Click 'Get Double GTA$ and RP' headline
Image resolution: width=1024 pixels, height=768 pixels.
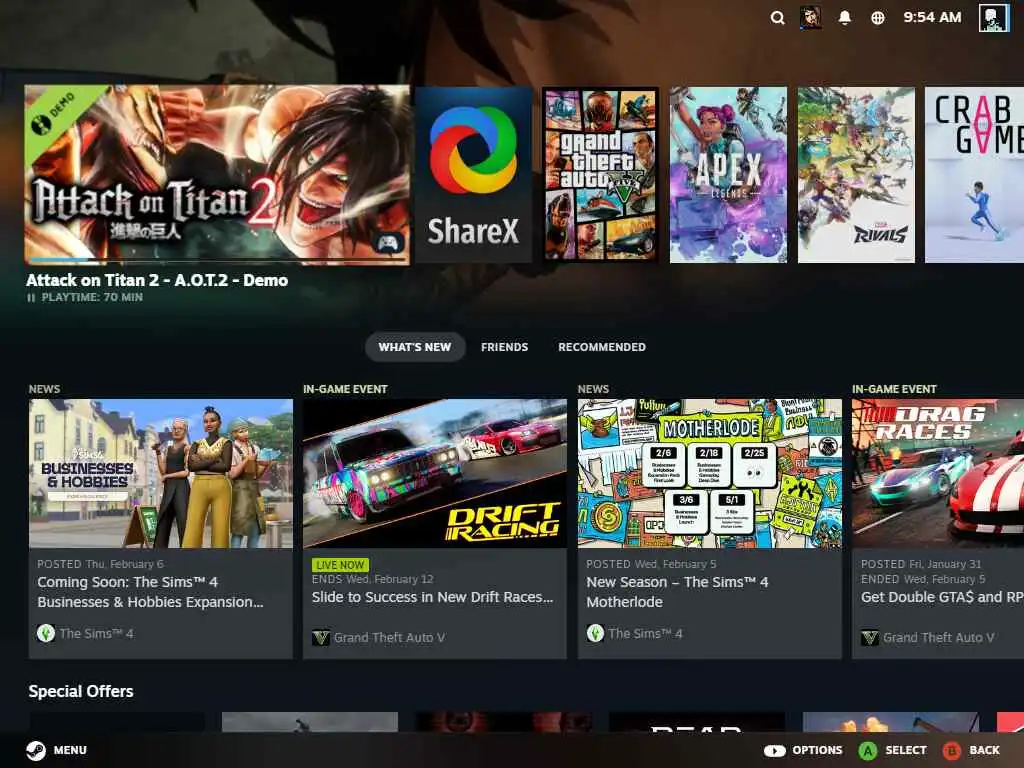942,597
